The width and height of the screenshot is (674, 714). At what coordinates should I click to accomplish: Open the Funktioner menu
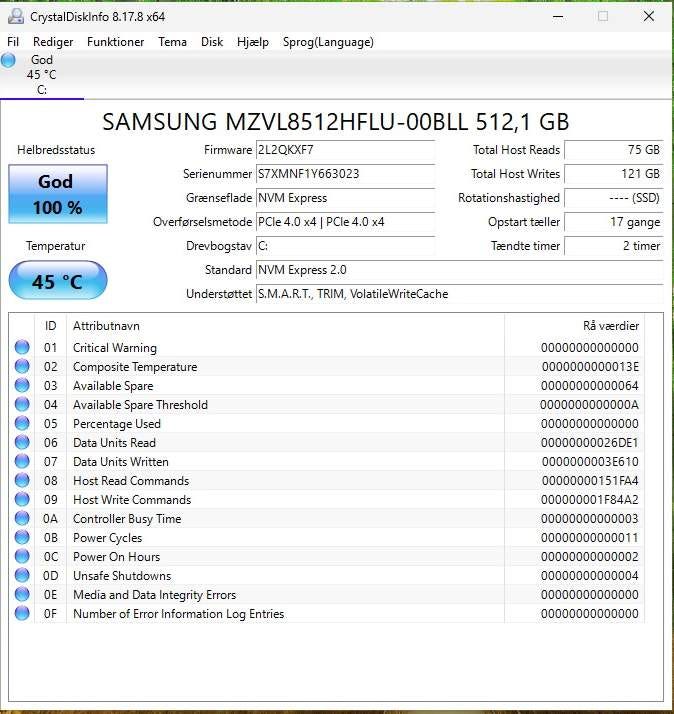(x=115, y=42)
